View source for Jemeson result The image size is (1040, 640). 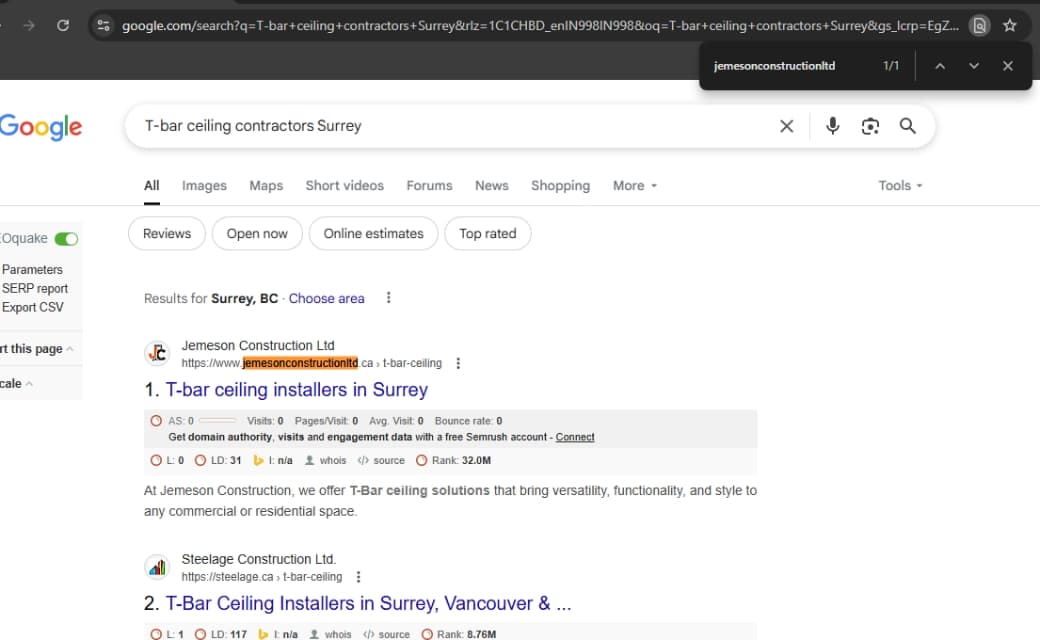point(381,460)
